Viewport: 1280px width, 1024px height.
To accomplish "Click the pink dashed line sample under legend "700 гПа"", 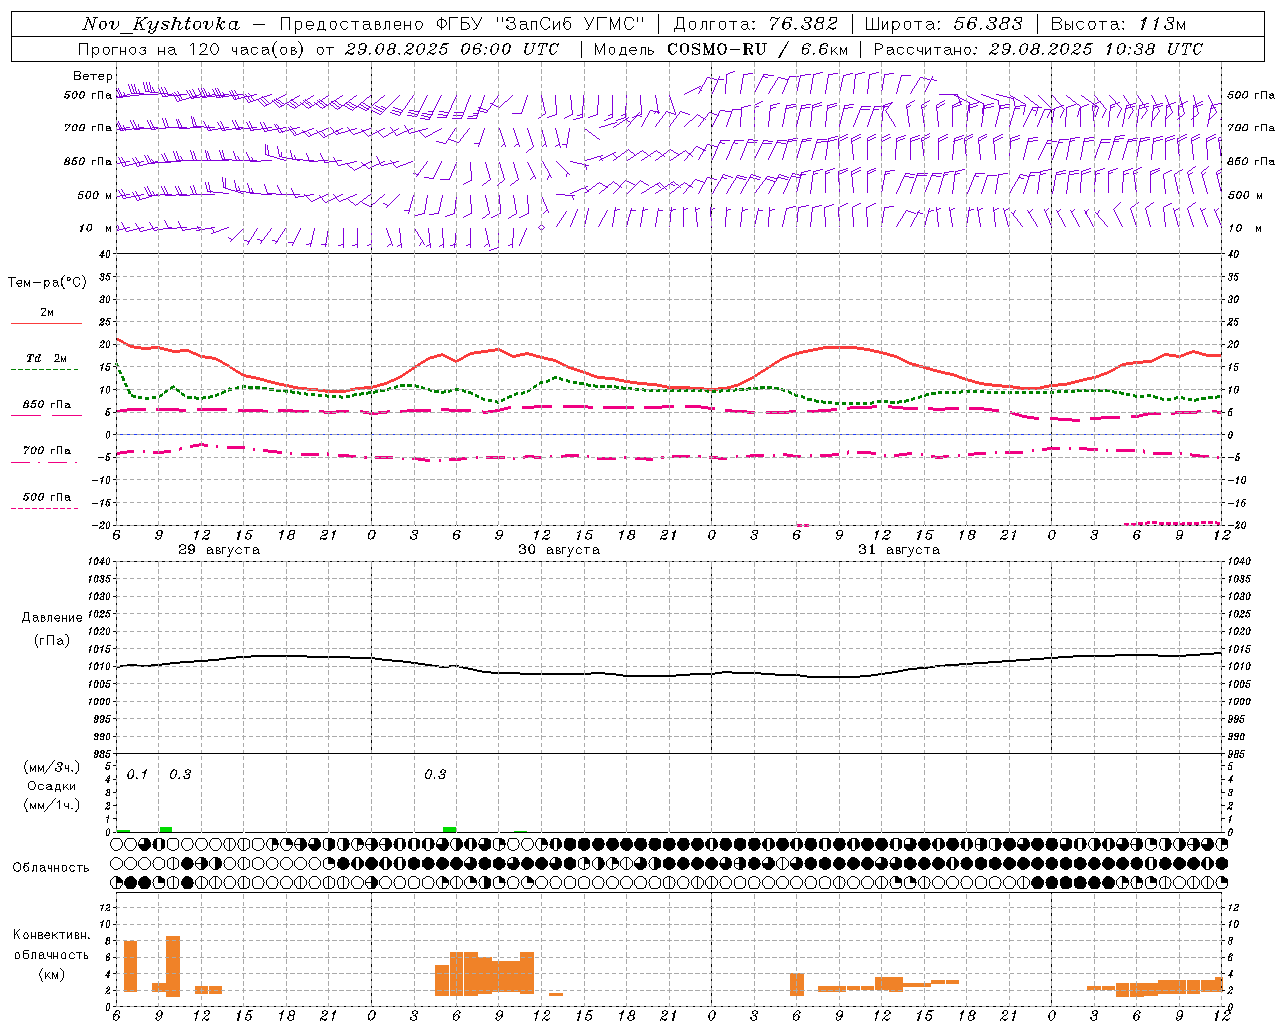I will coord(44,463).
